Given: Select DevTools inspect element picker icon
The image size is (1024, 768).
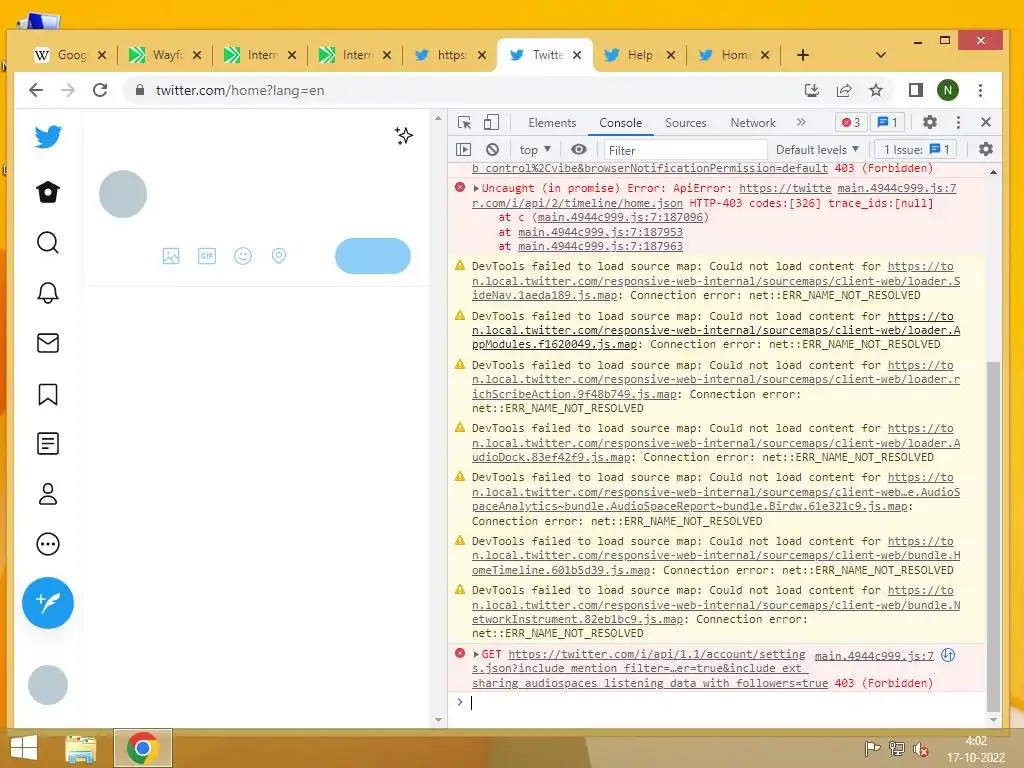Looking at the screenshot, I should tap(464, 123).
